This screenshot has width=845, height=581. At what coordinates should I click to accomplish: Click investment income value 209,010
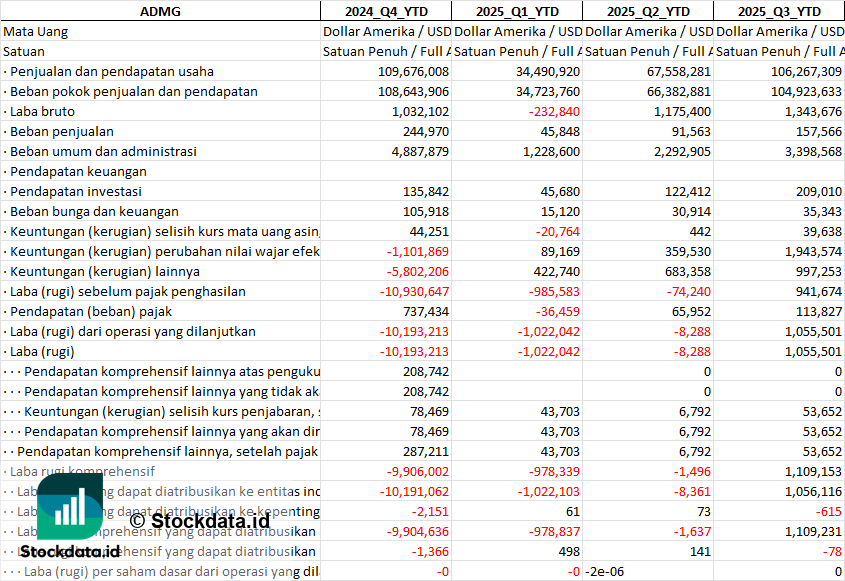click(x=819, y=191)
